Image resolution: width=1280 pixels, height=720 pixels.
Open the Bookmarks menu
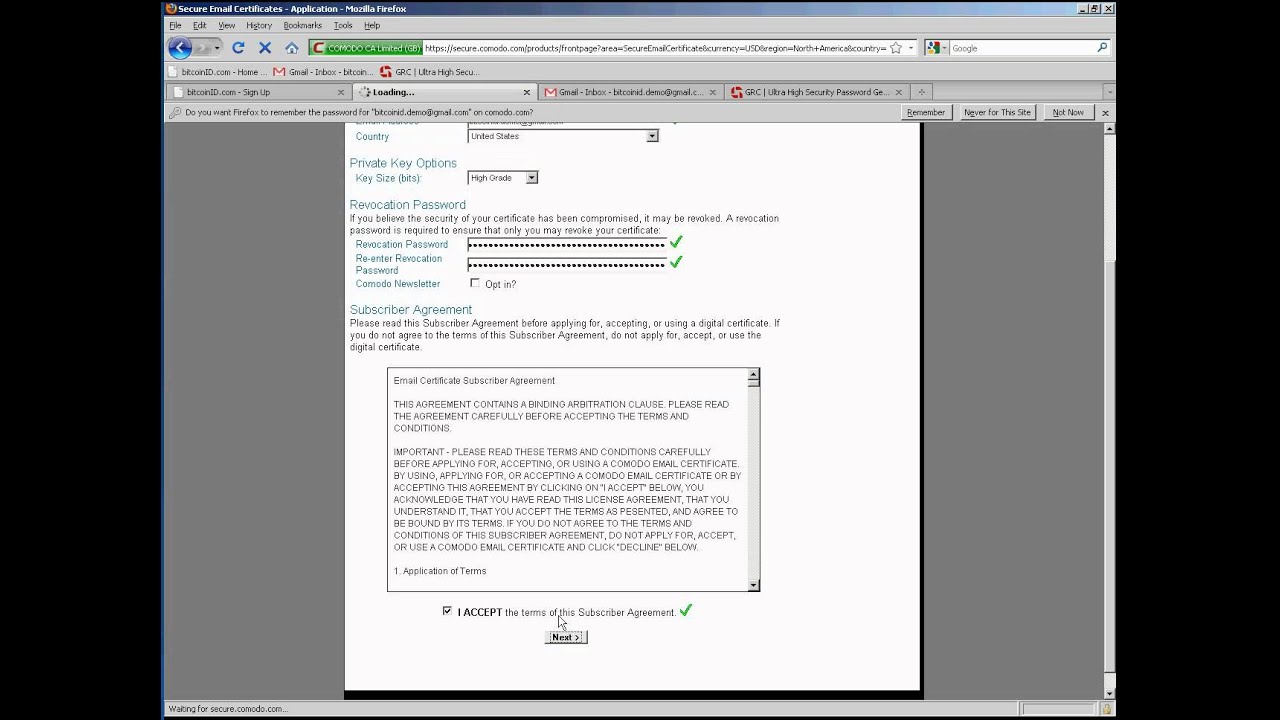302,25
